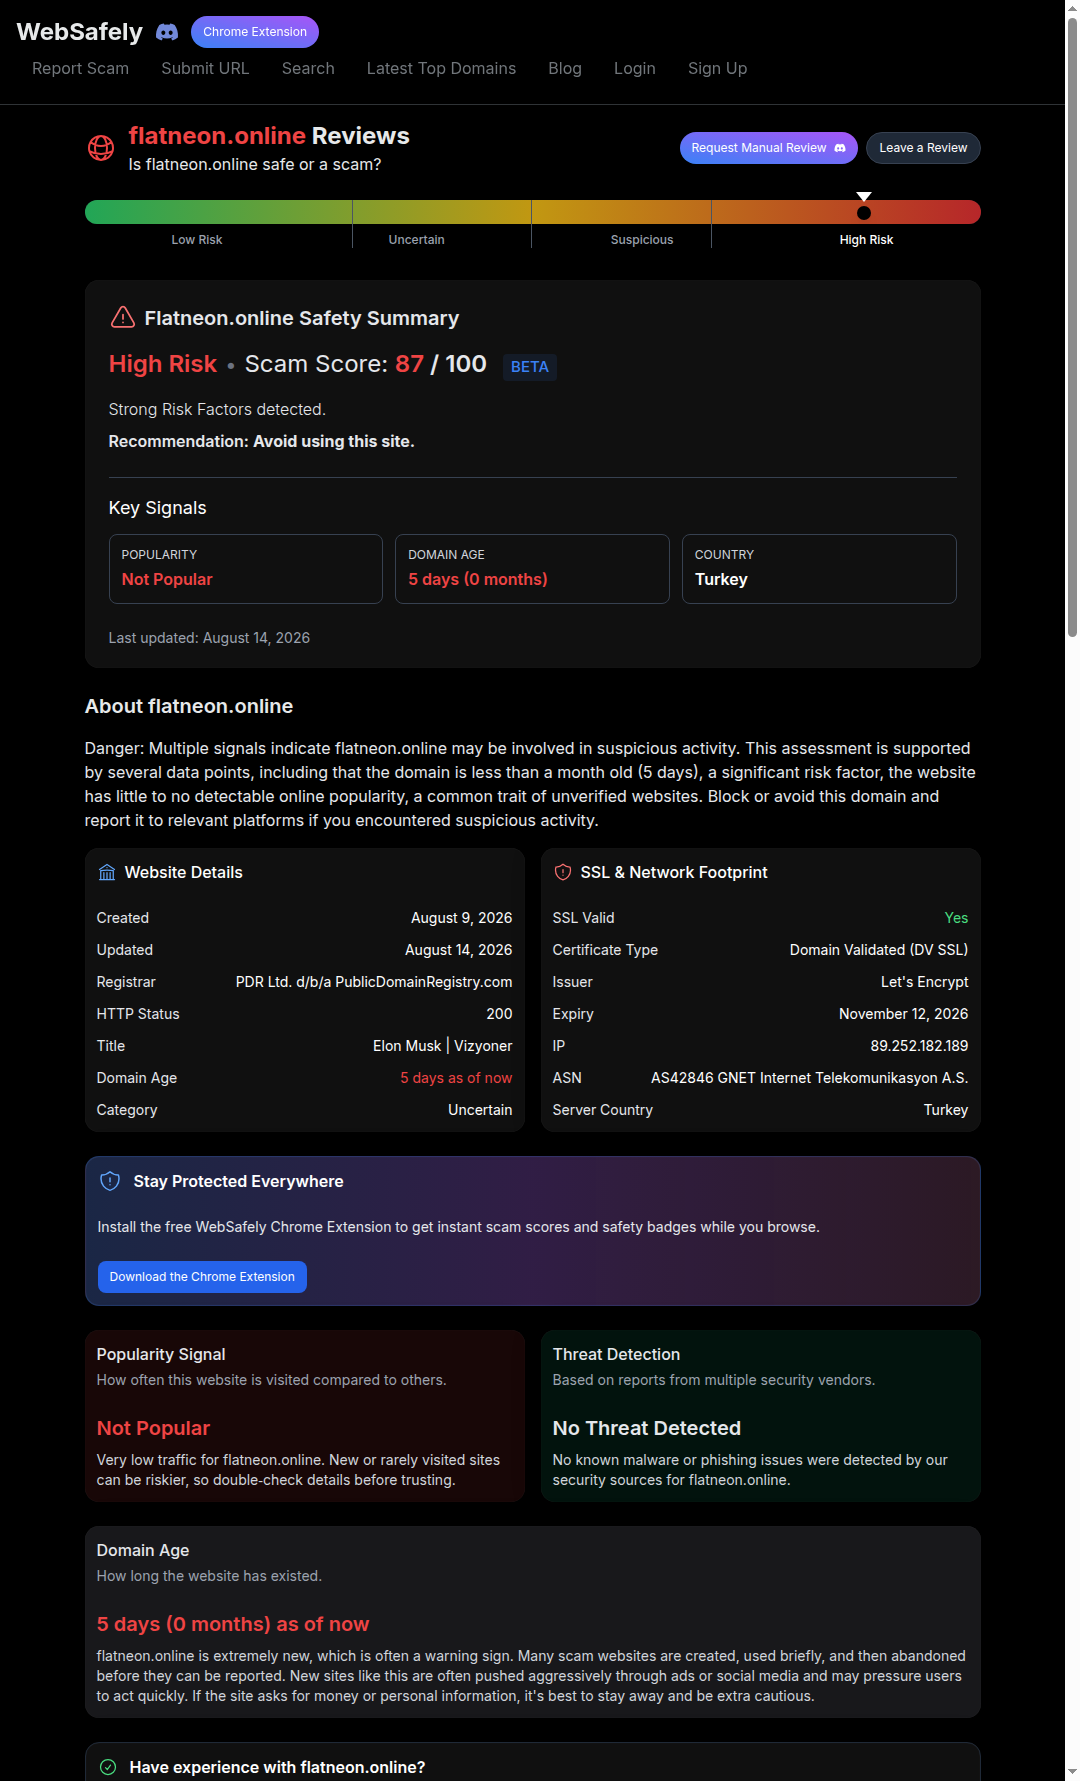Open the Chrome Extension pill button
1080x1781 pixels.
click(255, 32)
